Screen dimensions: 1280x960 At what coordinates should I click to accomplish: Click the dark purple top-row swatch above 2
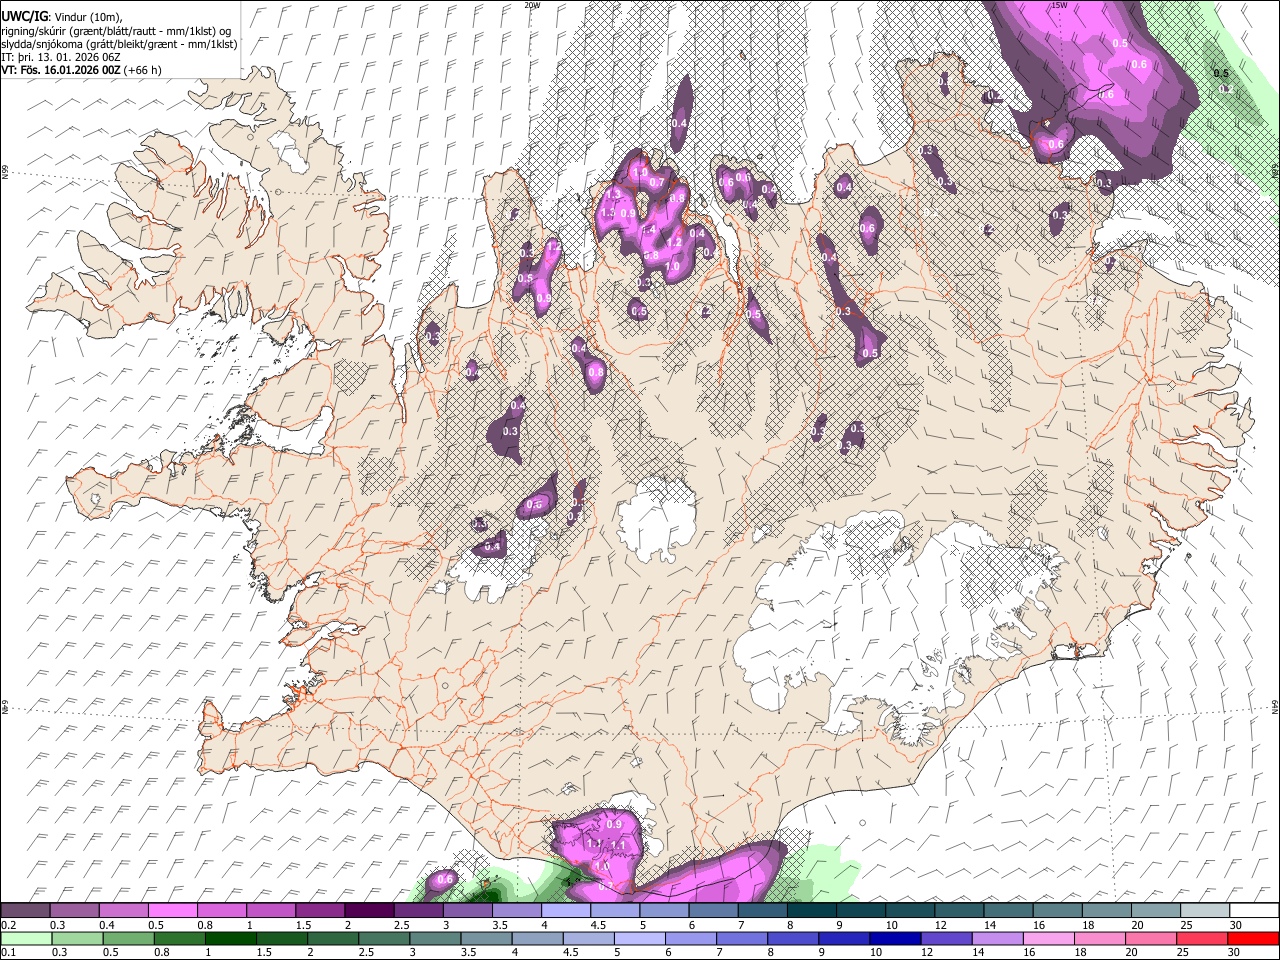point(369,910)
